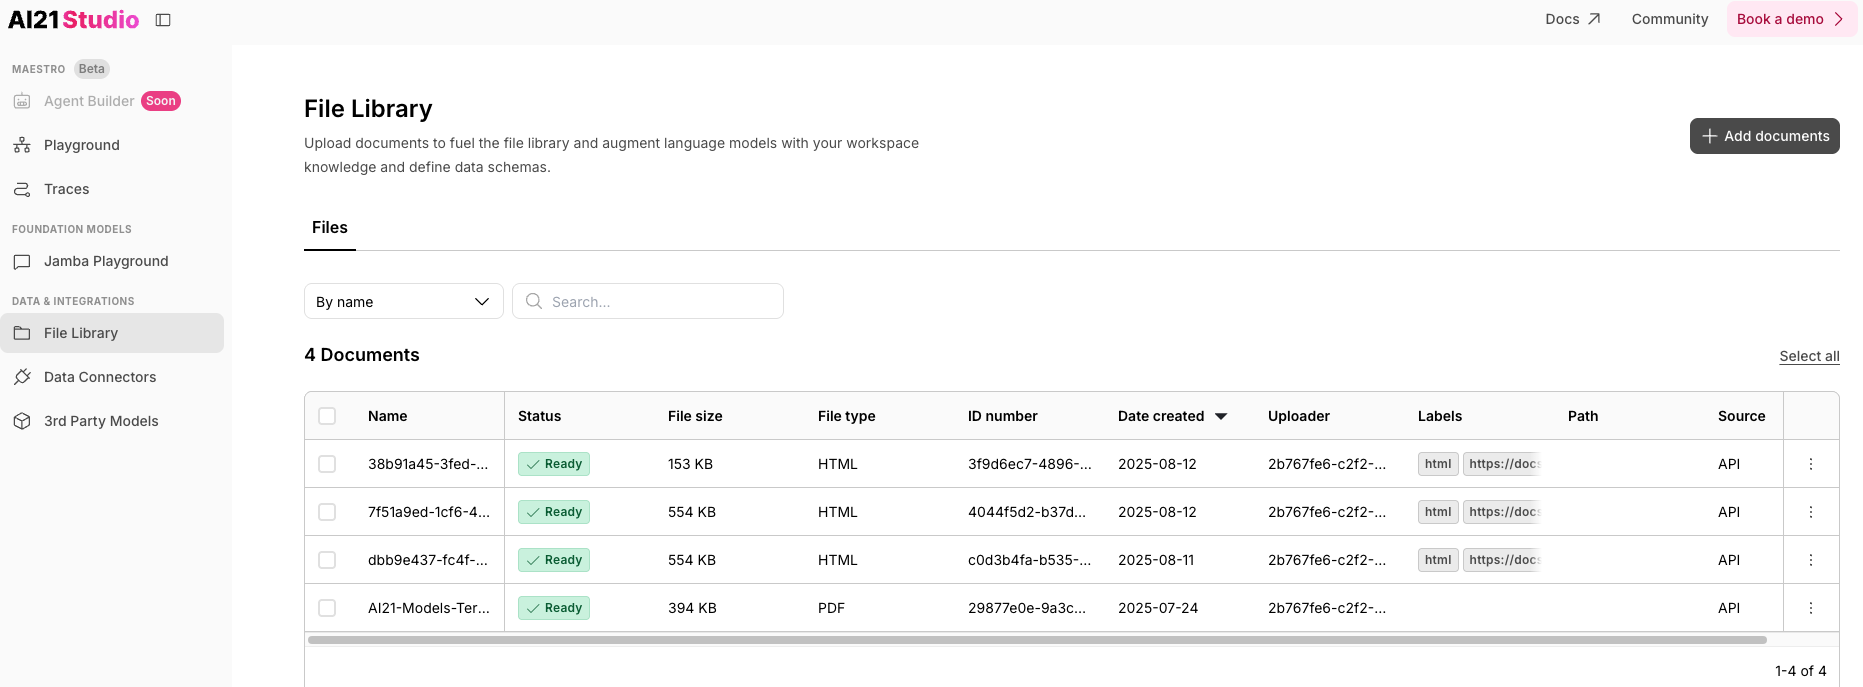This screenshot has width=1863, height=687.
Task: Click the Book a demo button
Action: (1792, 19)
